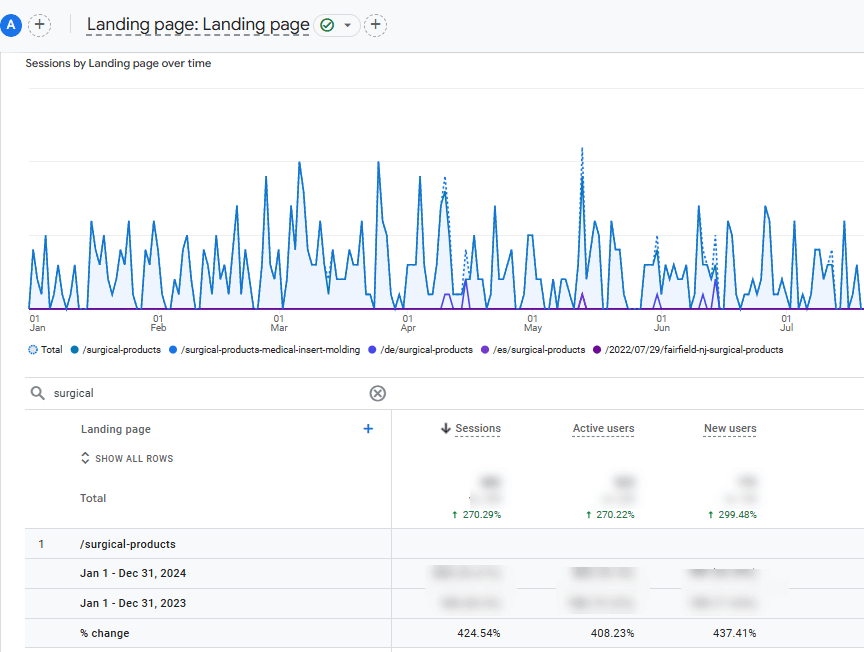The height and width of the screenshot is (652, 864).
Task: Click the green checkmark report status icon
Action: [x=327, y=25]
